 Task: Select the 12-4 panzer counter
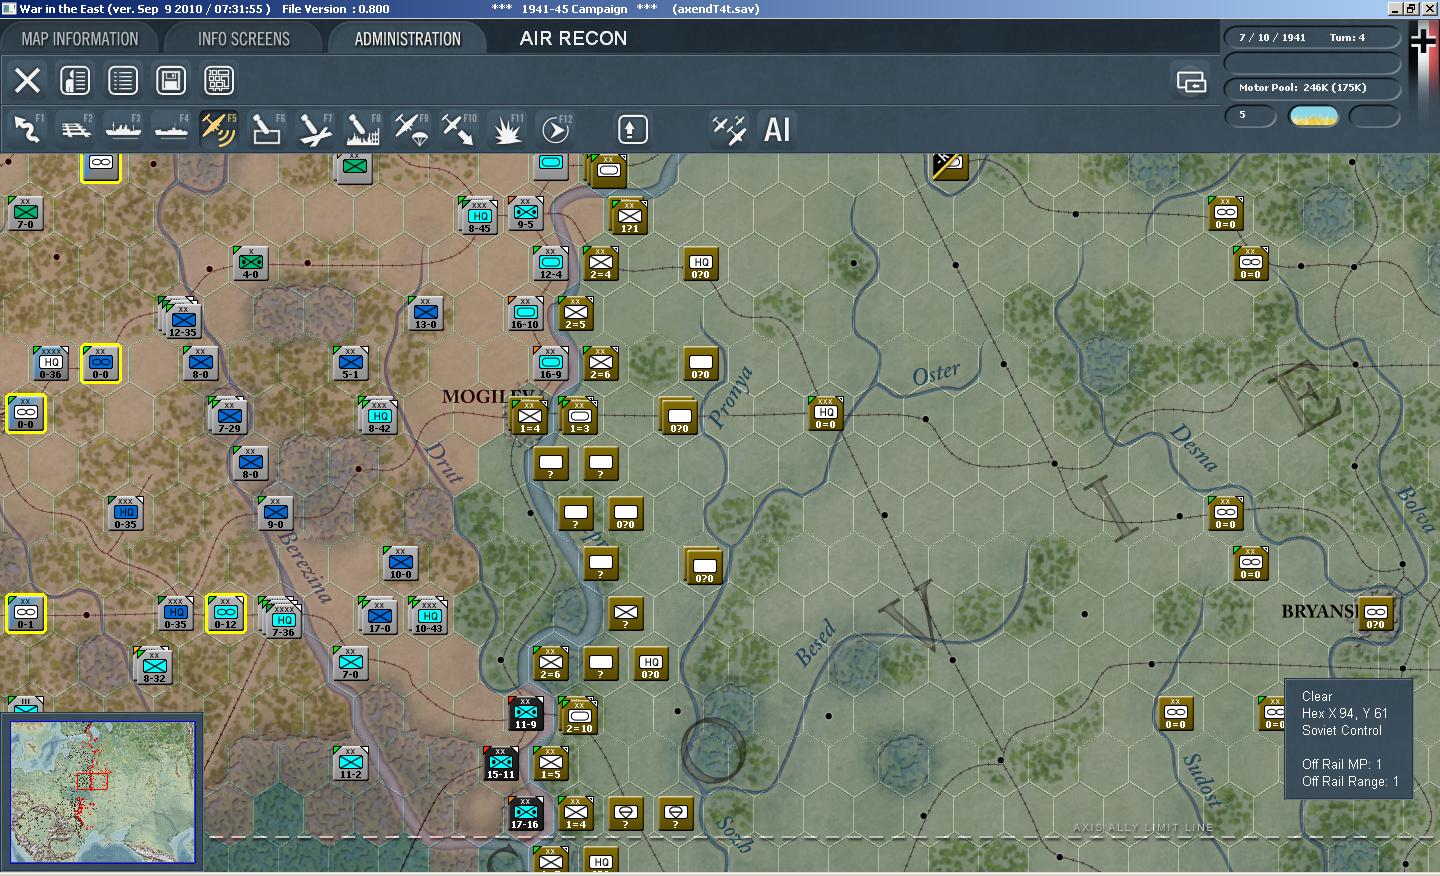click(x=551, y=264)
